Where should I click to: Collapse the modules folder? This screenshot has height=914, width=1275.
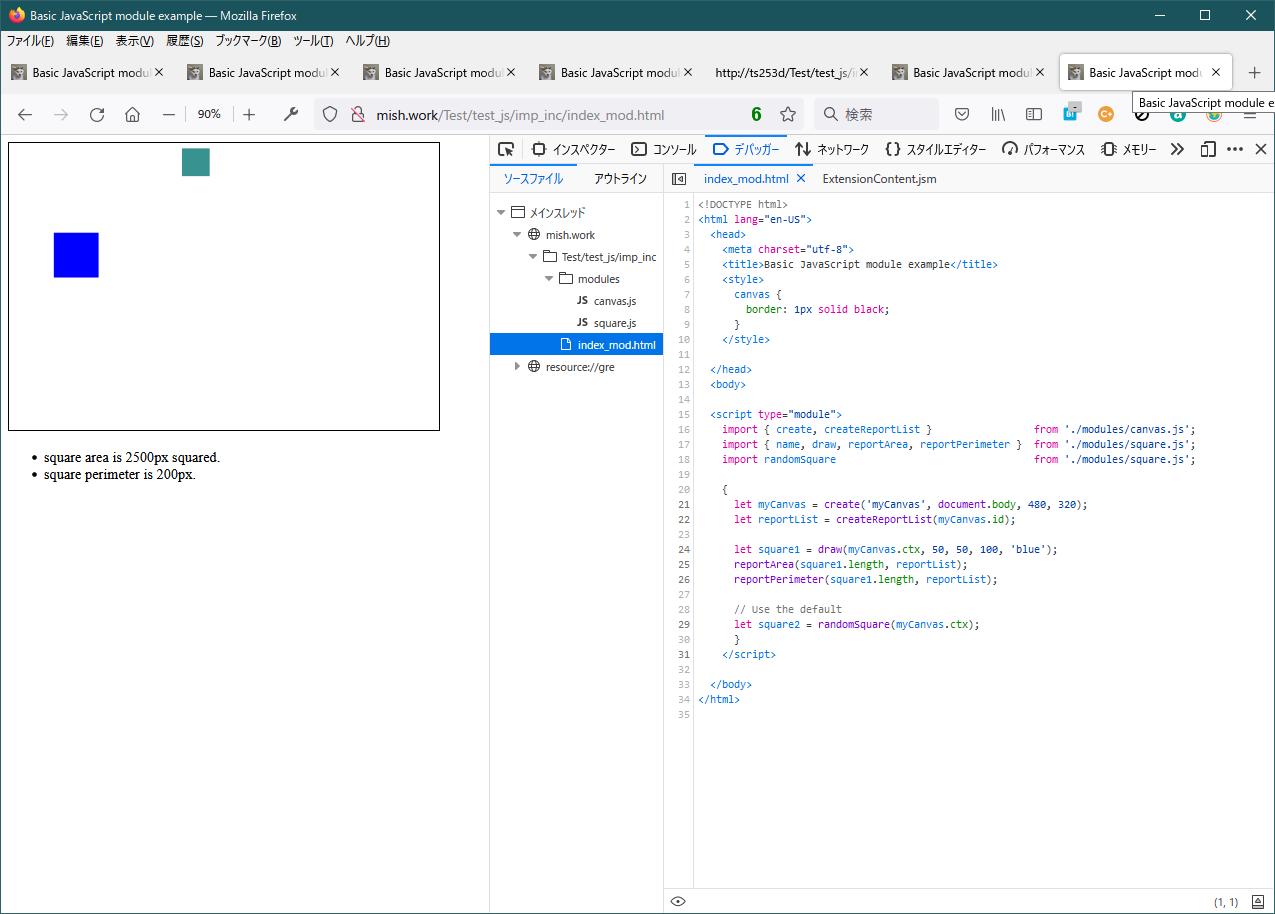tap(549, 279)
